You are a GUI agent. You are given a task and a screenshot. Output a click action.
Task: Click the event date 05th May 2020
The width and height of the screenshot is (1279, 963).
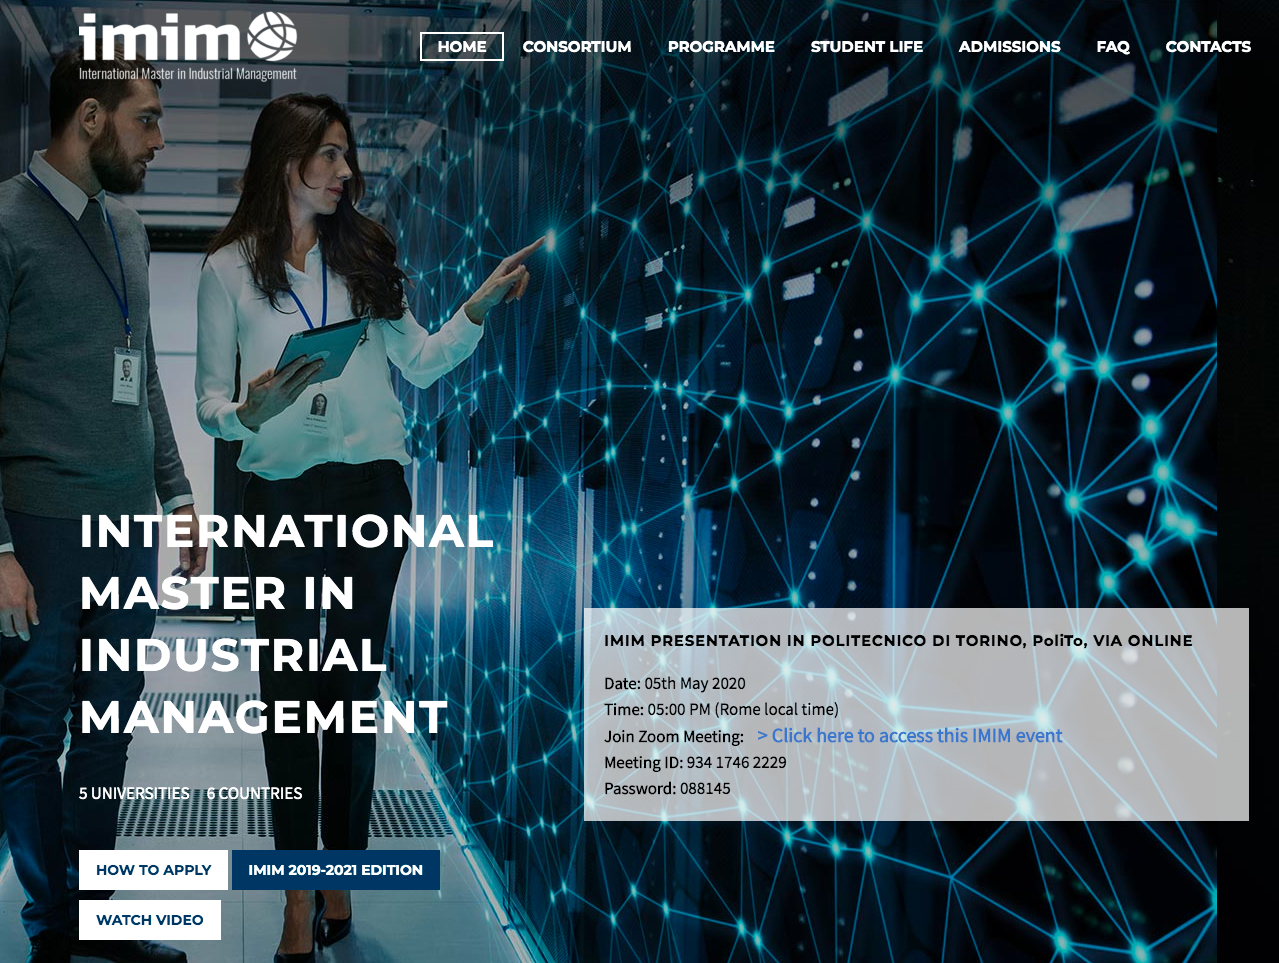click(x=675, y=684)
